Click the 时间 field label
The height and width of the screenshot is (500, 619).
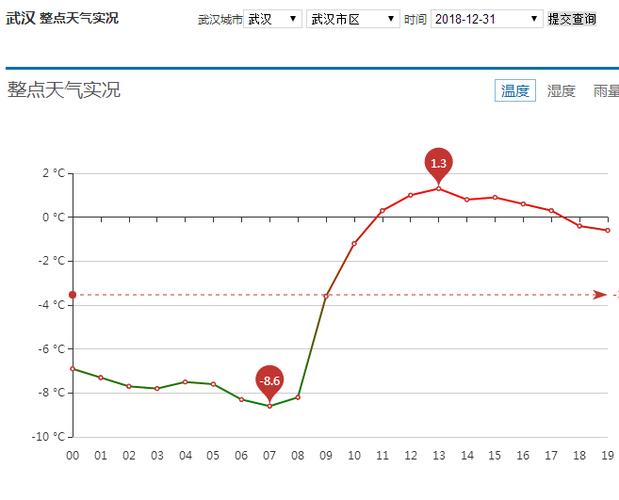415,19
